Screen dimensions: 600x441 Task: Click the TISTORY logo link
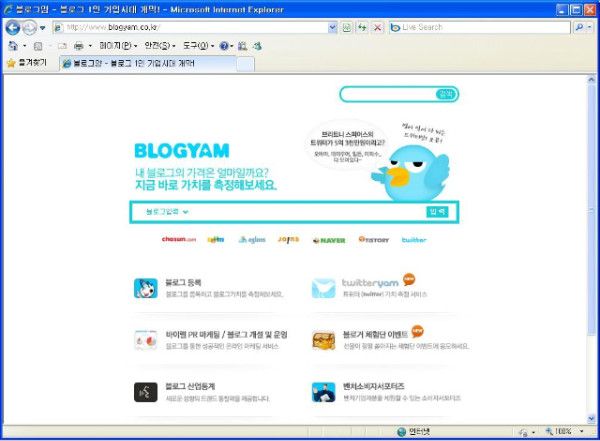point(373,240)
